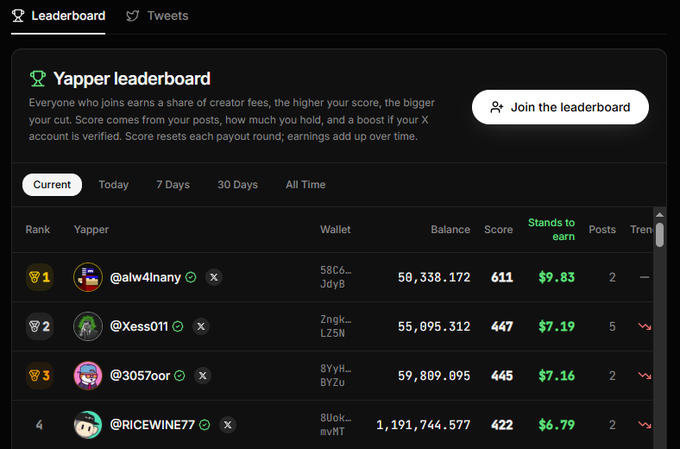Image resolution: width=680 pixels, height=449 pixels.
Task: Select the All Time filter
Action: [305, 185]
